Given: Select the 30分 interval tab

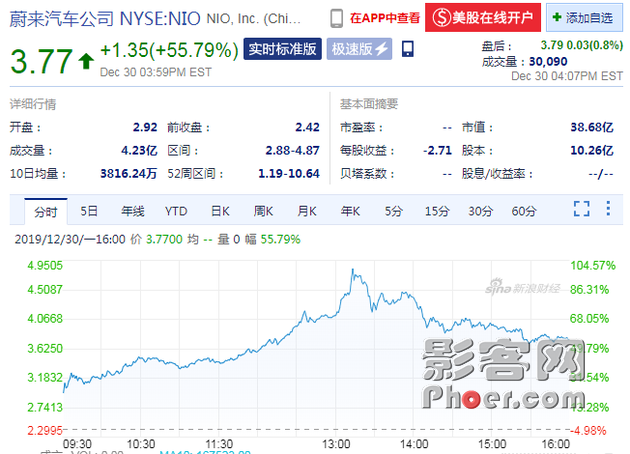Looking at the screenshot, I should [481, 211].
